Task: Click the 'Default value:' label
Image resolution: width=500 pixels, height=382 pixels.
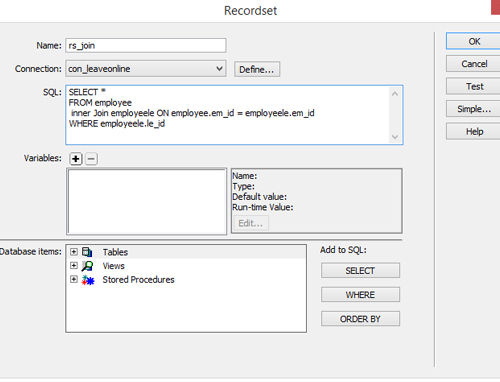Action: point(259,197)
